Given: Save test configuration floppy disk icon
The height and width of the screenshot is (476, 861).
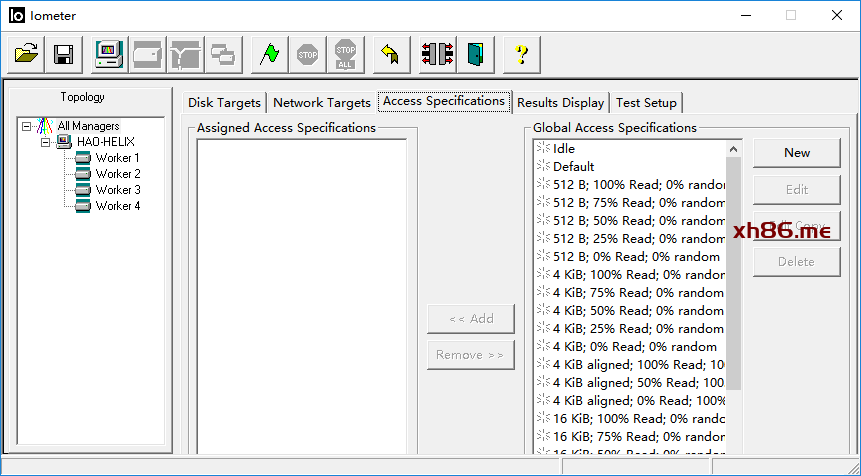Looking at the screenshot, I should 64,54.
